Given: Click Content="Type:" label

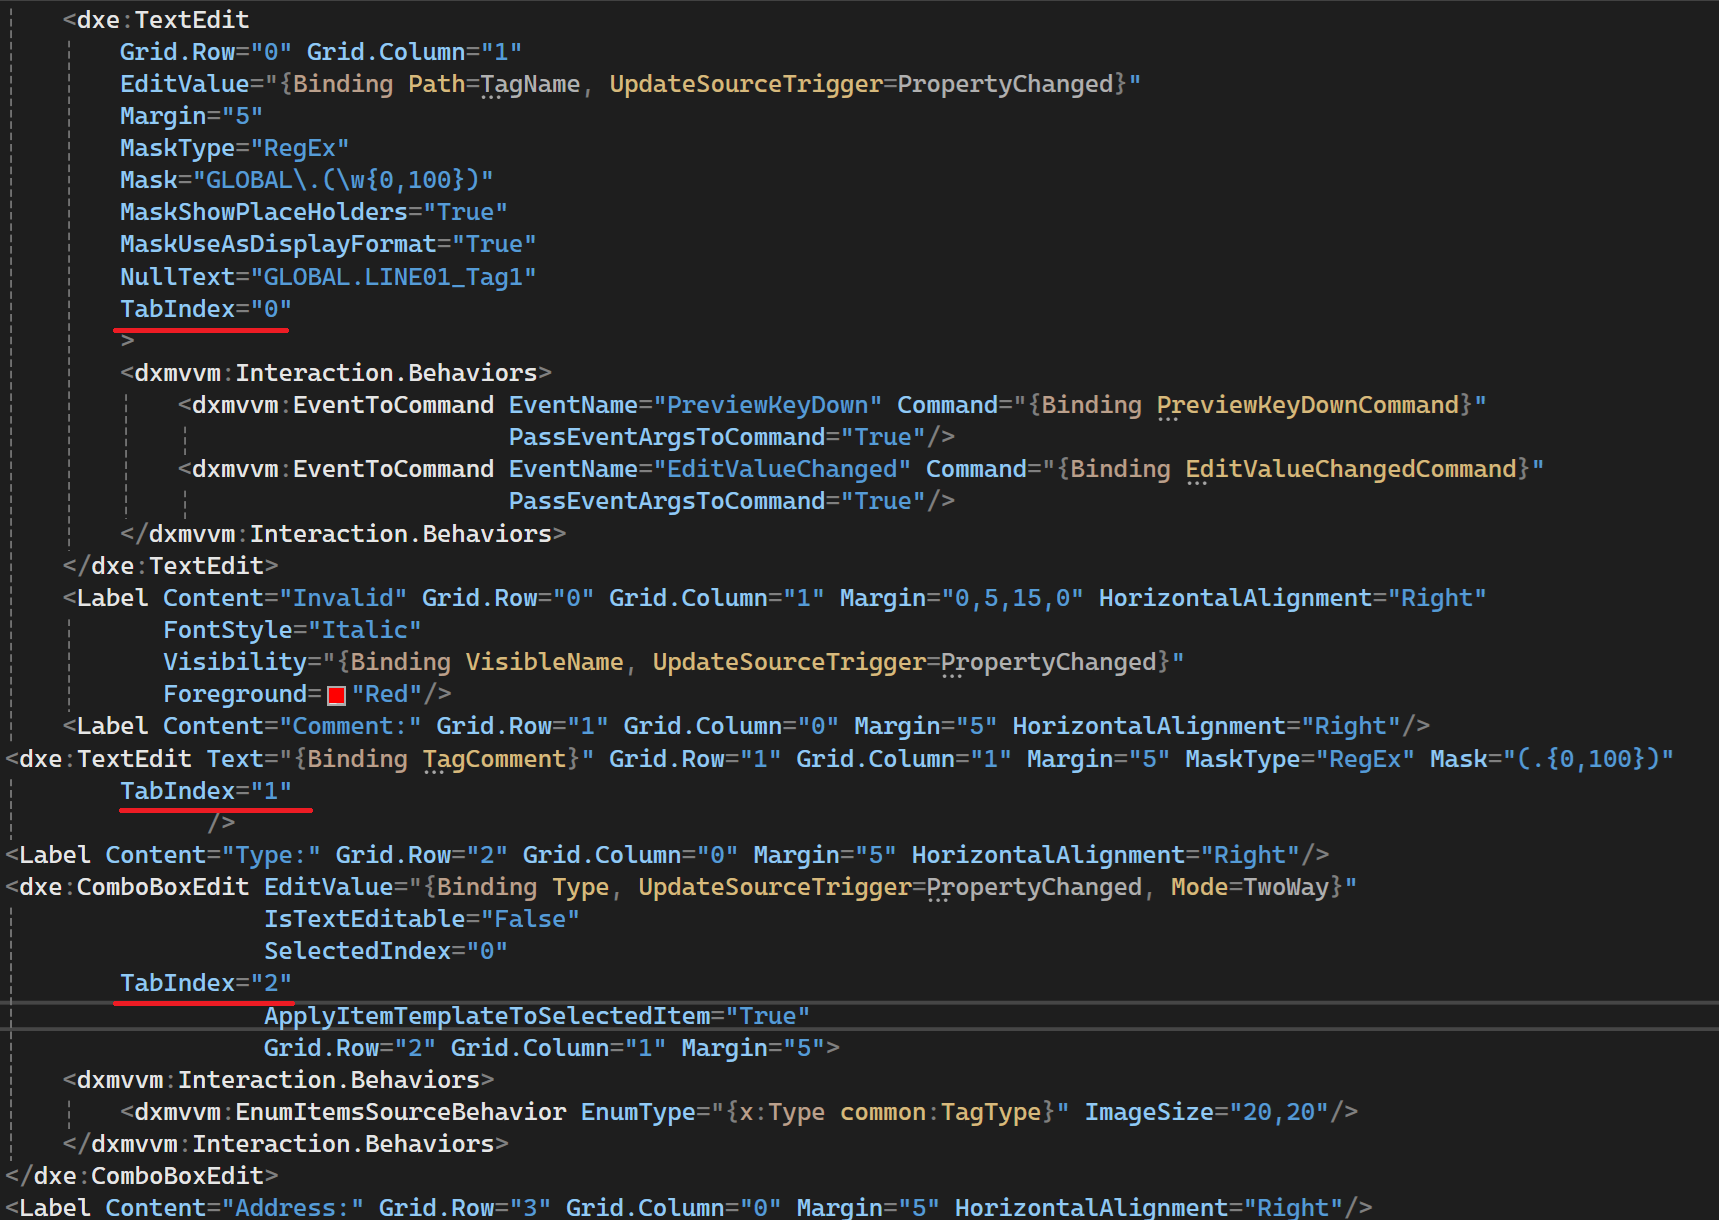Looking at the screenshot, I should tap(213, 855).
